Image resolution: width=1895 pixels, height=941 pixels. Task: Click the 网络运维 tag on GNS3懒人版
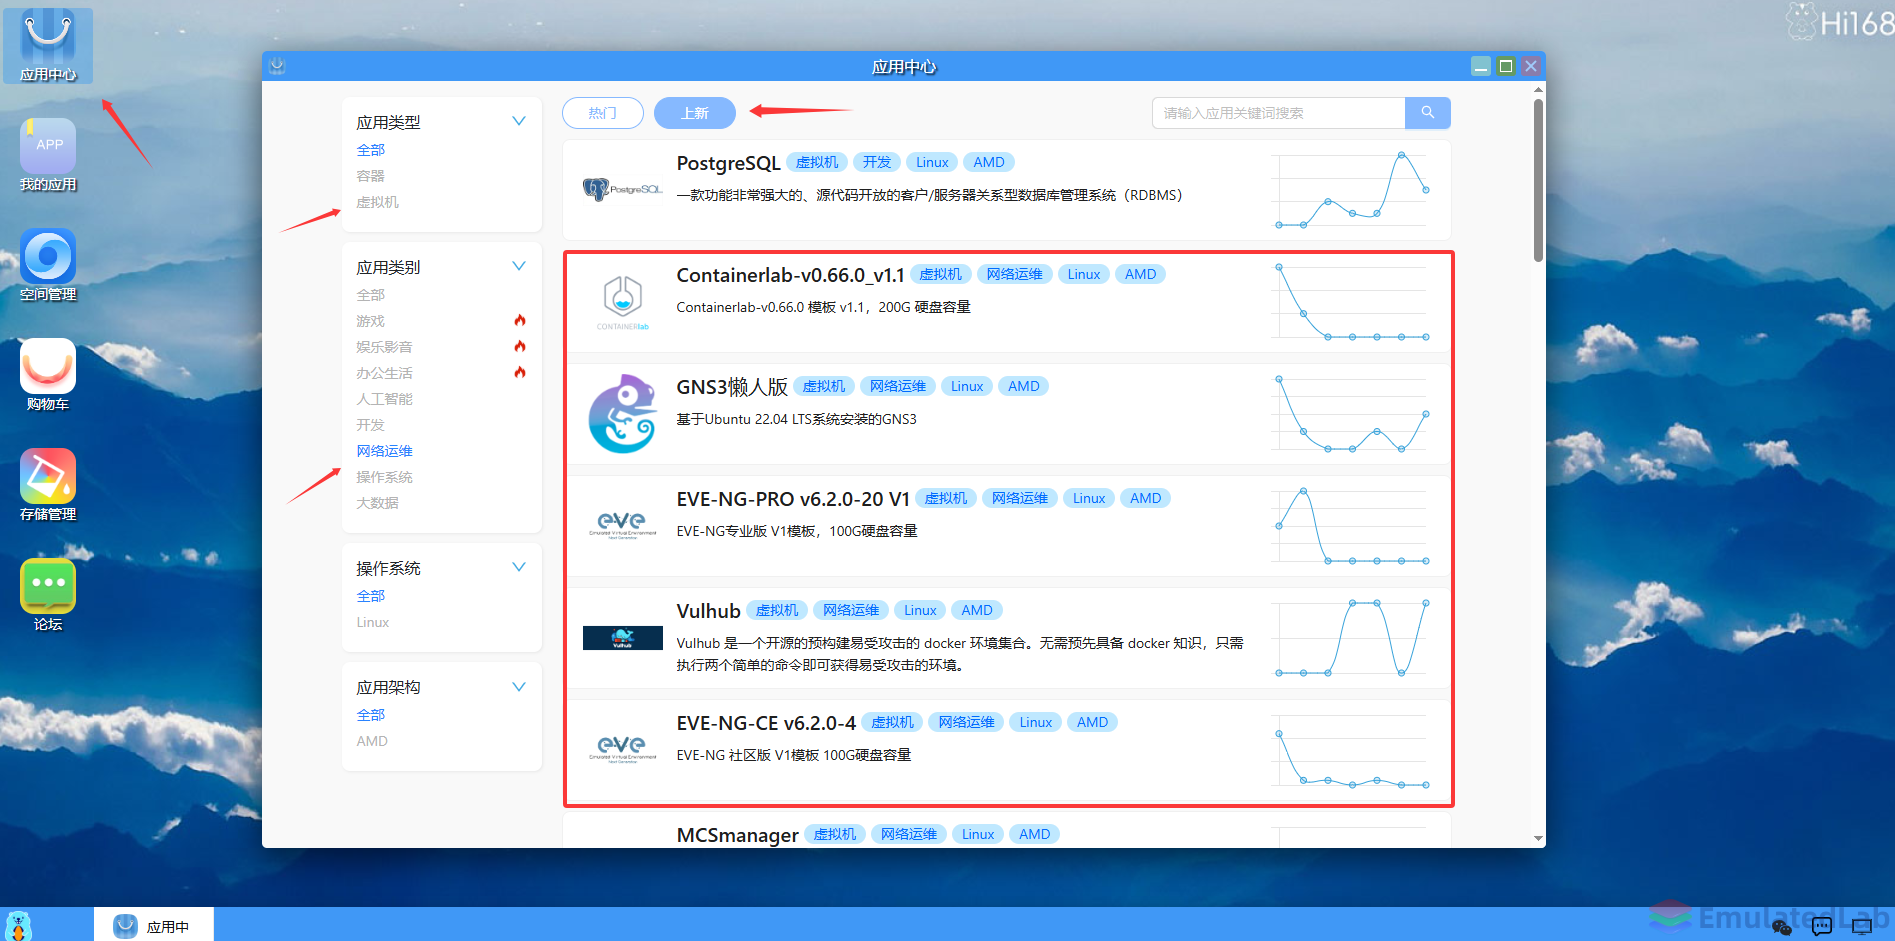tap(898, 386)
